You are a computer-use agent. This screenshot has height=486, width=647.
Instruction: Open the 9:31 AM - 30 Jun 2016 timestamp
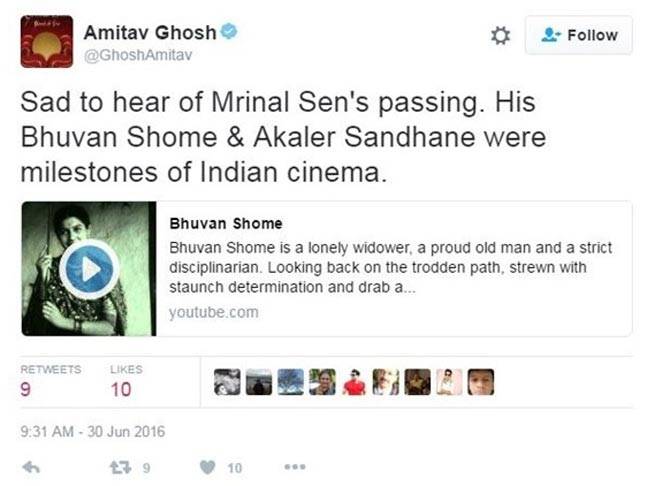pos(93,432)
